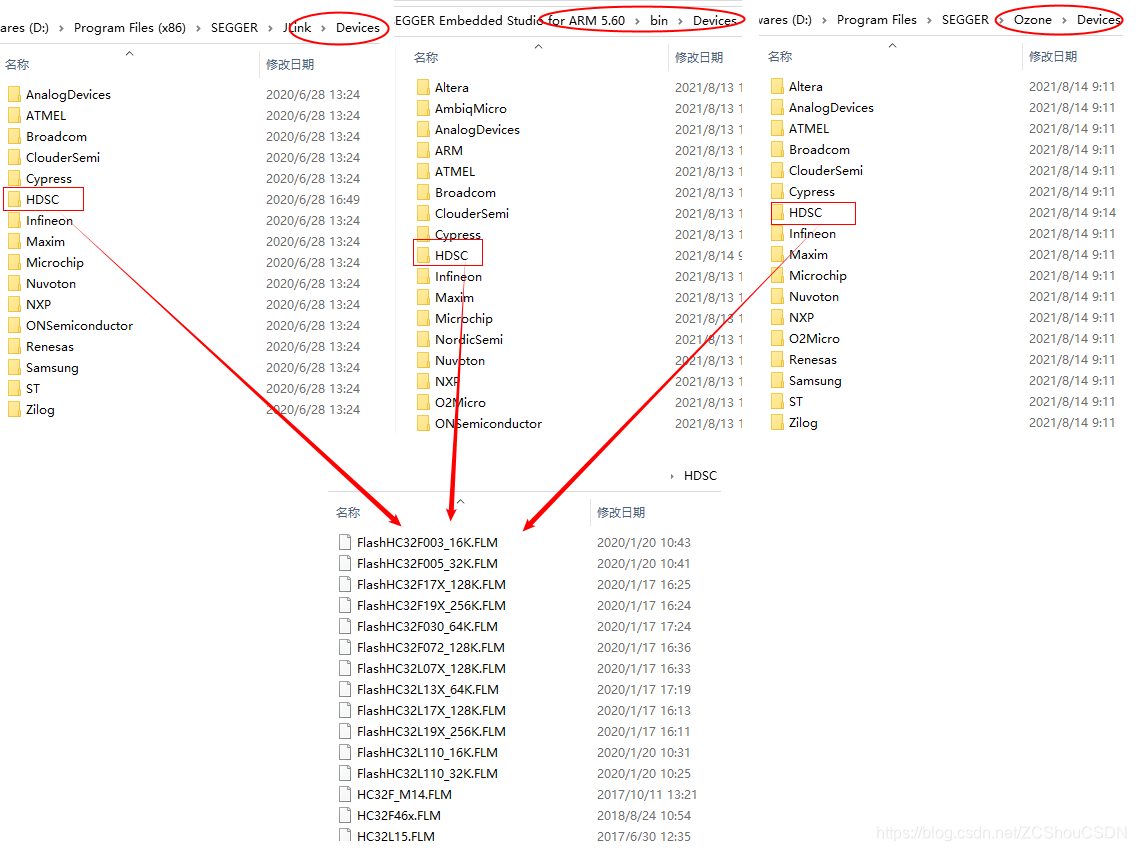The height and width of the screenshot is (851, 1136).
Task: Select Microchip row in JLink Devices list
Action: [184, 262]
